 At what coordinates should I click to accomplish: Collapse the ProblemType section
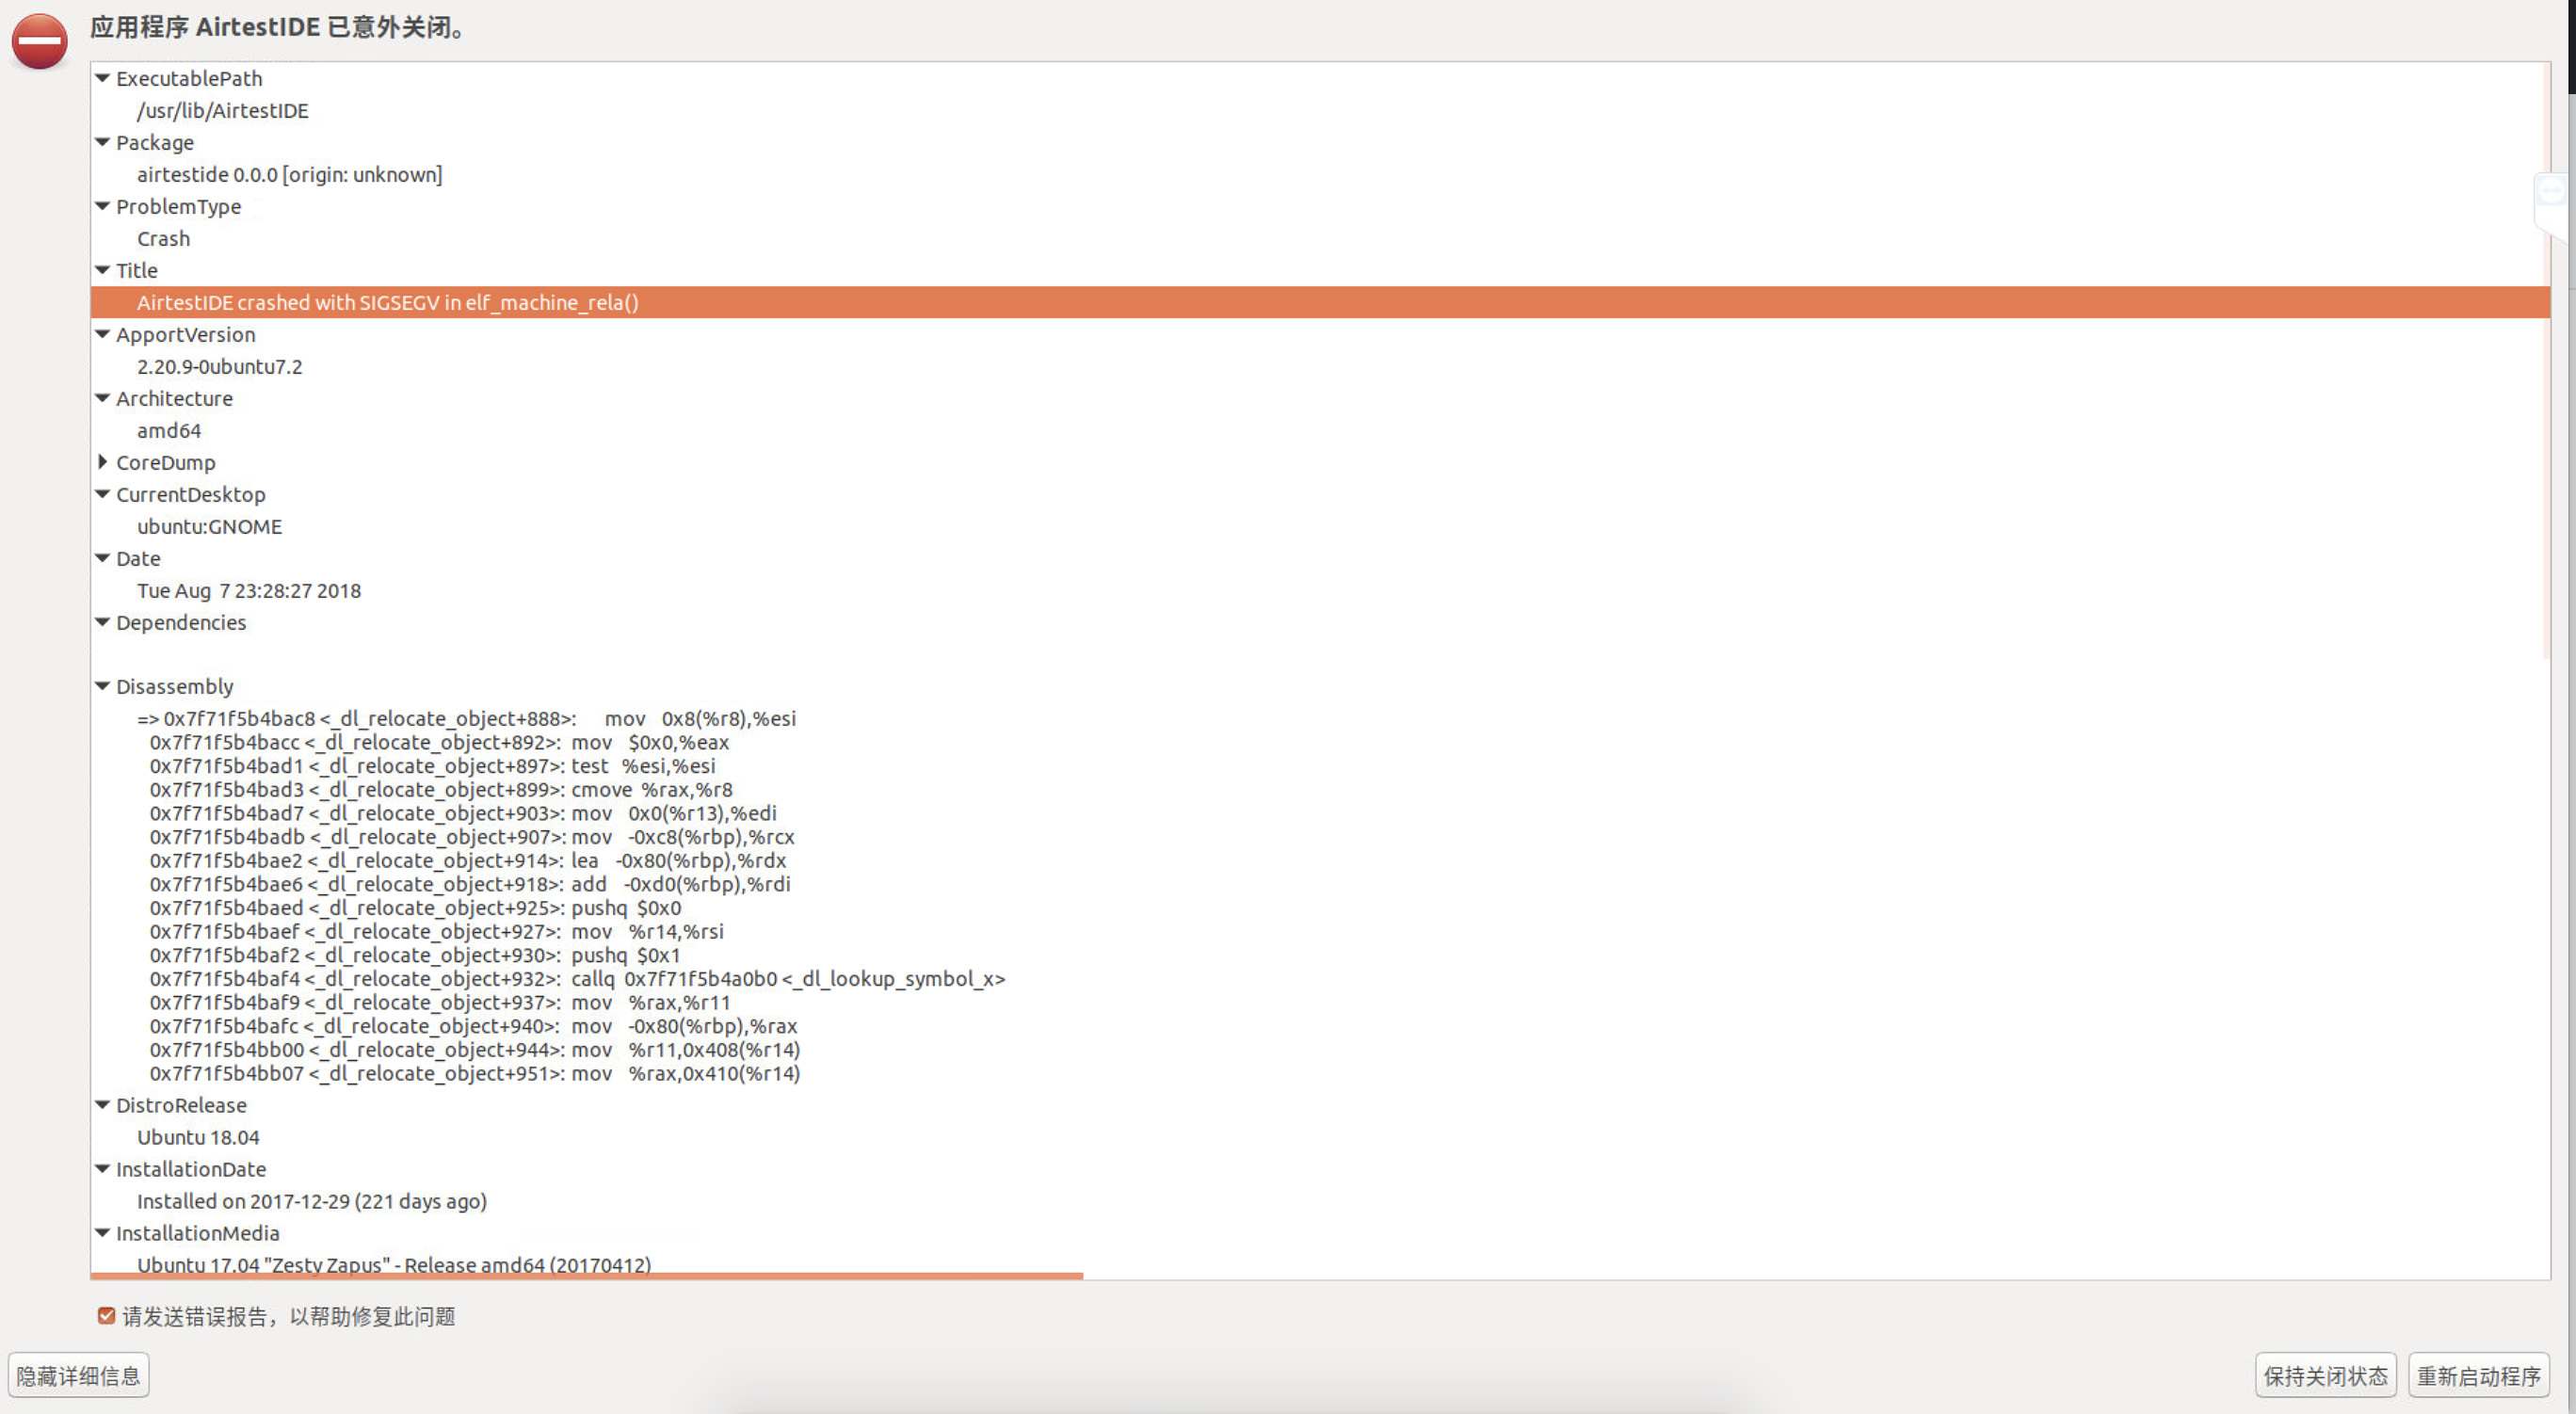pos(102,206)
